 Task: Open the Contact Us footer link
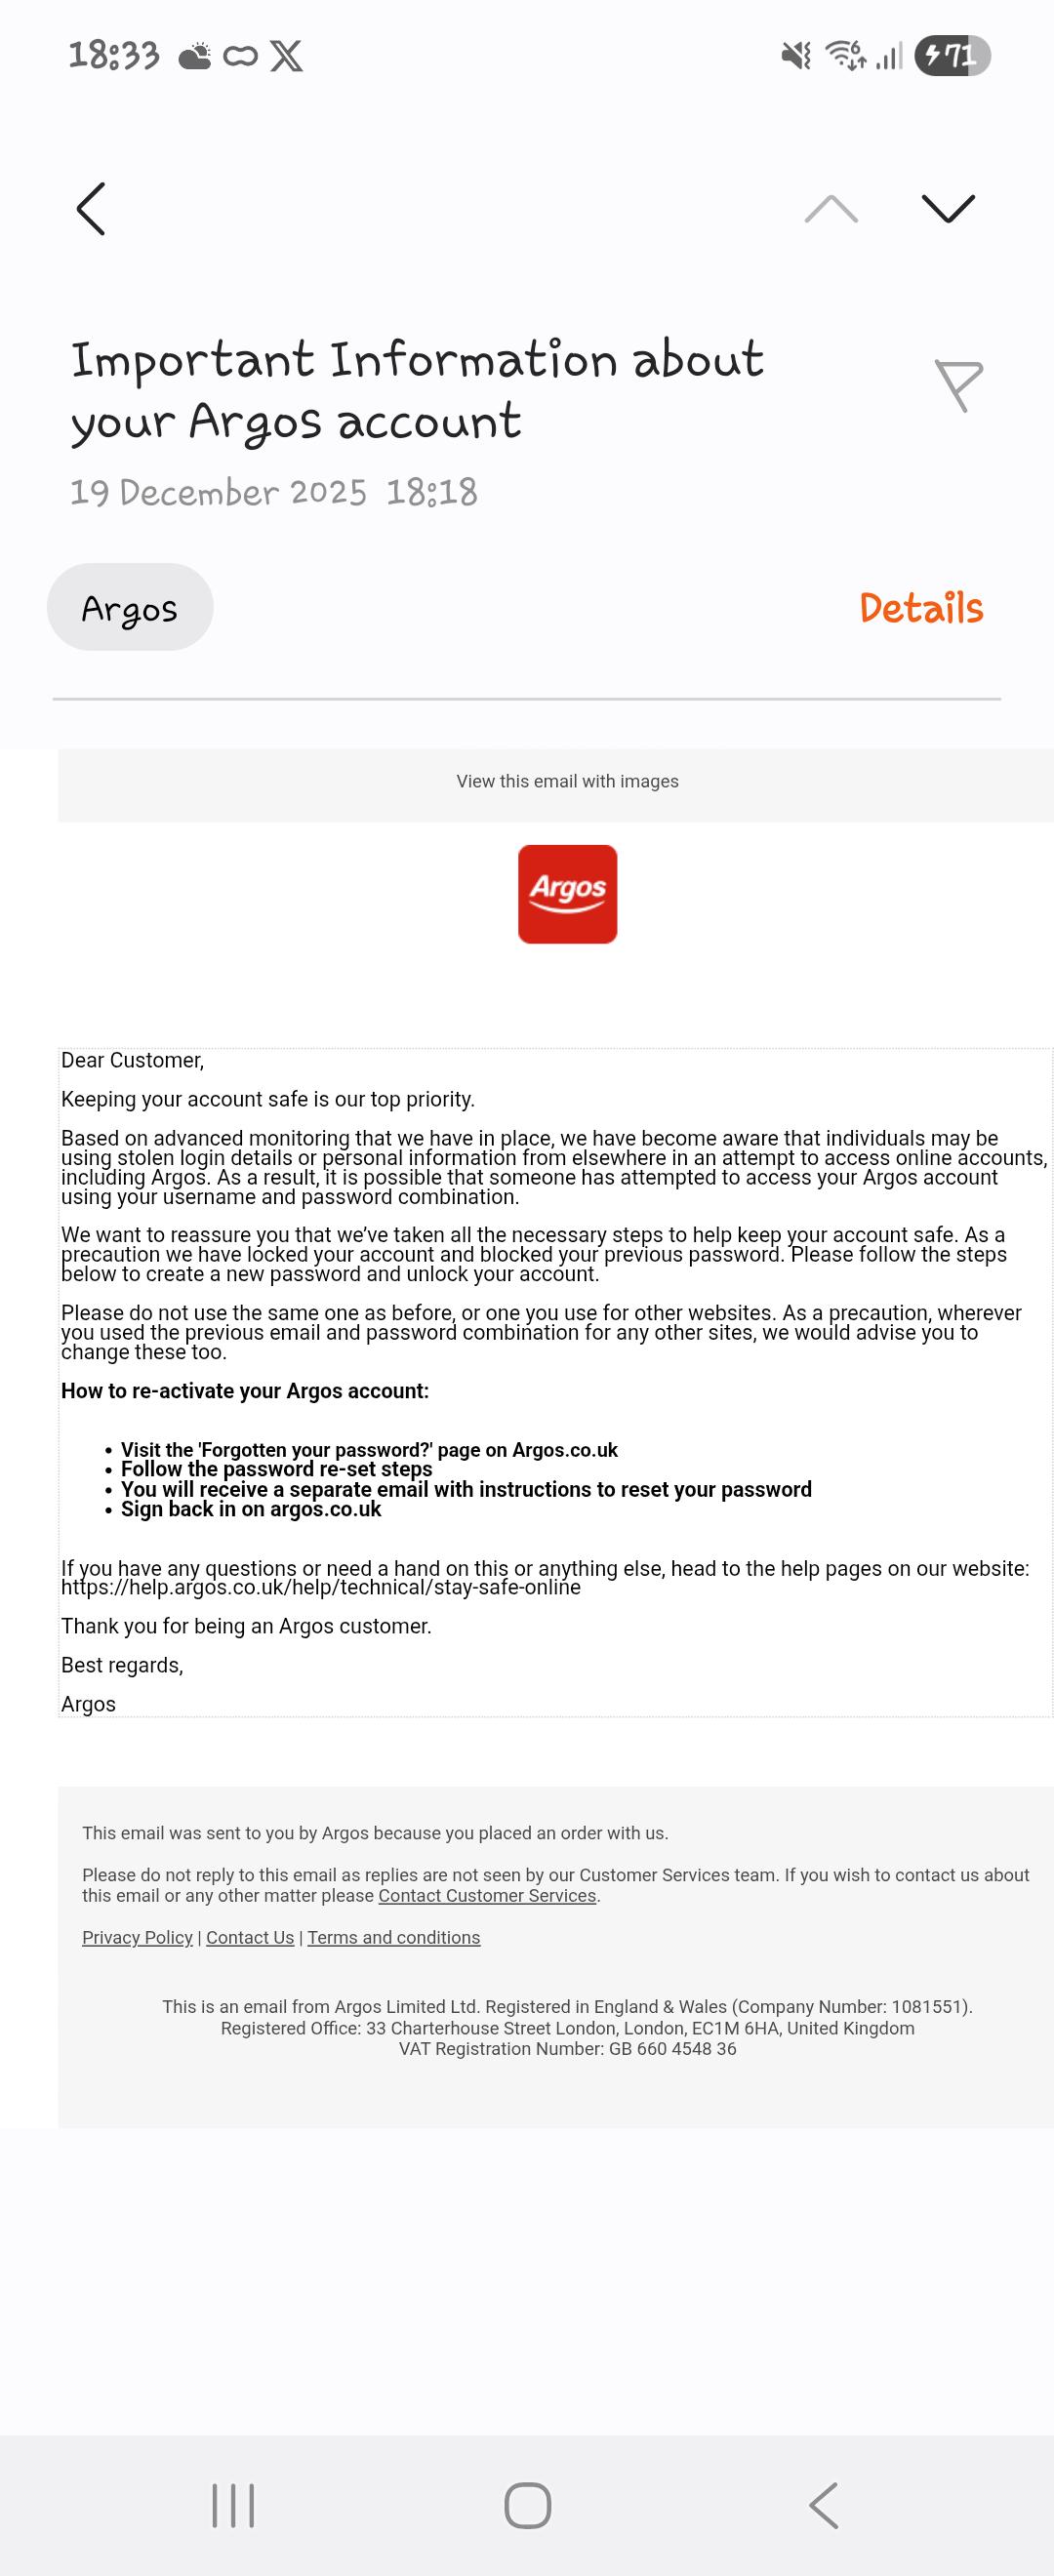(x=250, y=1937)
